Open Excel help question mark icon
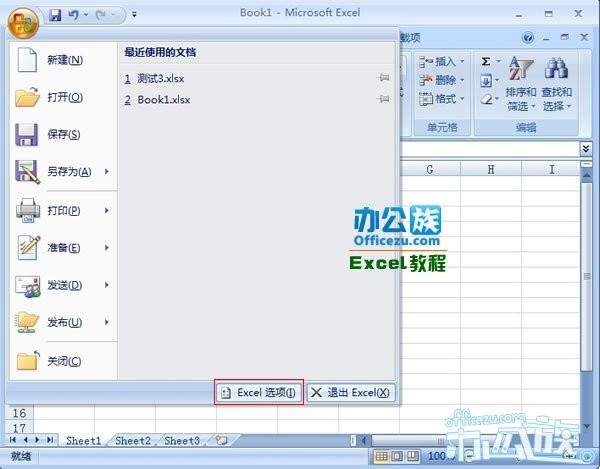Screen dimensions: 600x469 pyautogui.click(x=528, y=37)
